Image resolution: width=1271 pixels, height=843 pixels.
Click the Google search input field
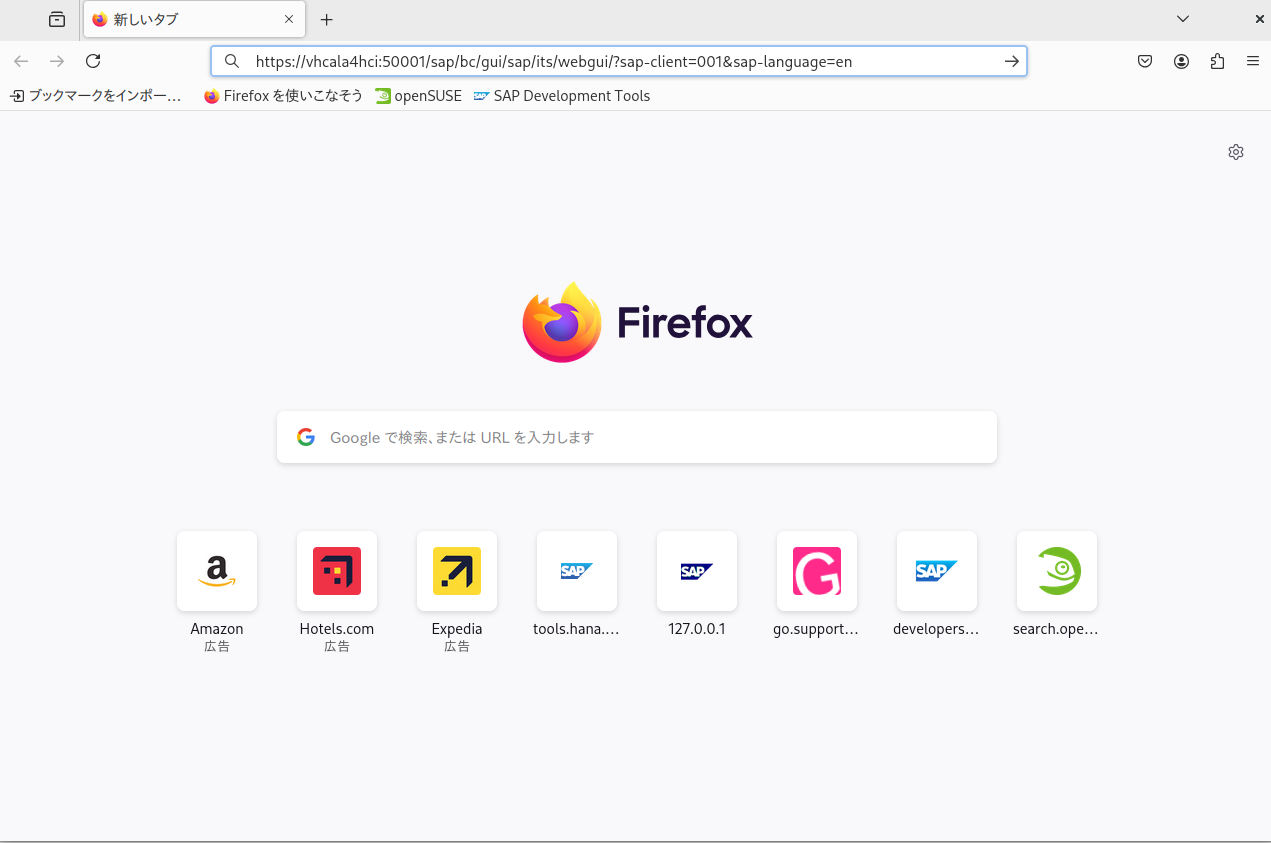(x=637, y=436)
